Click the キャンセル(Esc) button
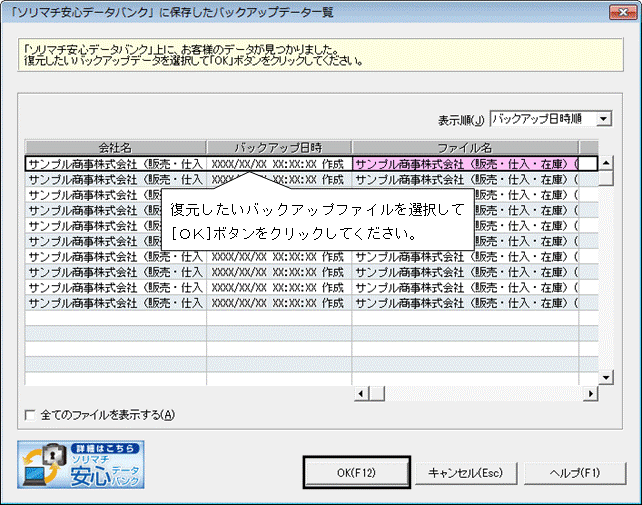This screenshot has width=642, height=505. click(x=466, y=473)
